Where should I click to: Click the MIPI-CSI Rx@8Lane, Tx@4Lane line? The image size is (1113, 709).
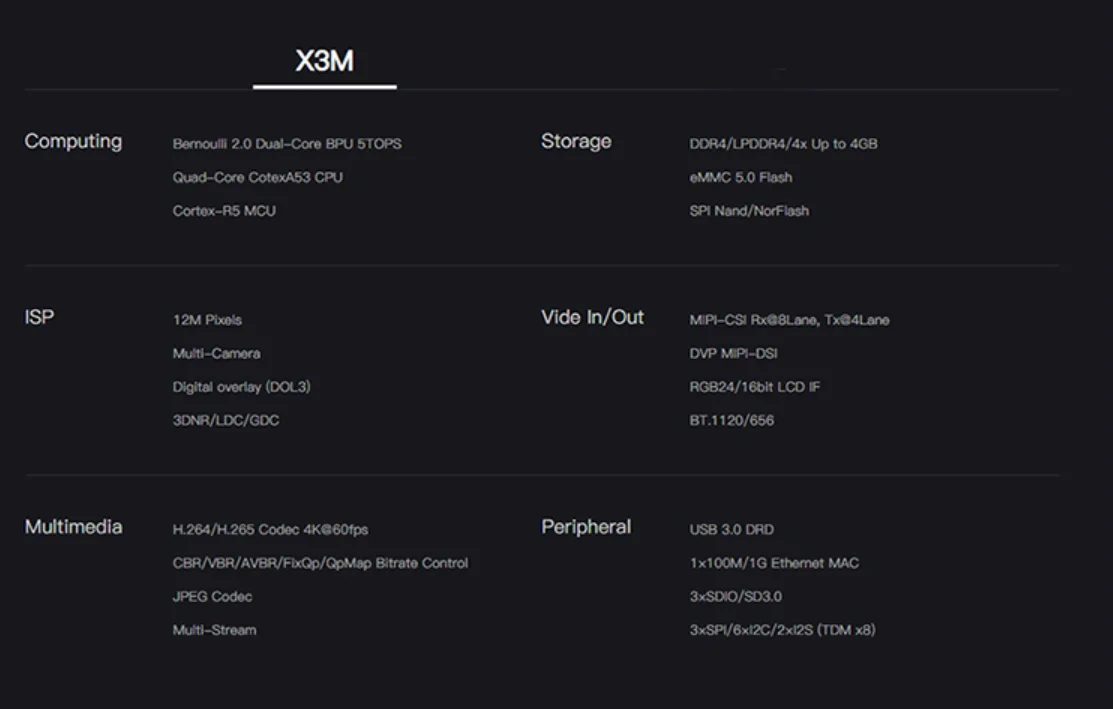pos(789,320)
